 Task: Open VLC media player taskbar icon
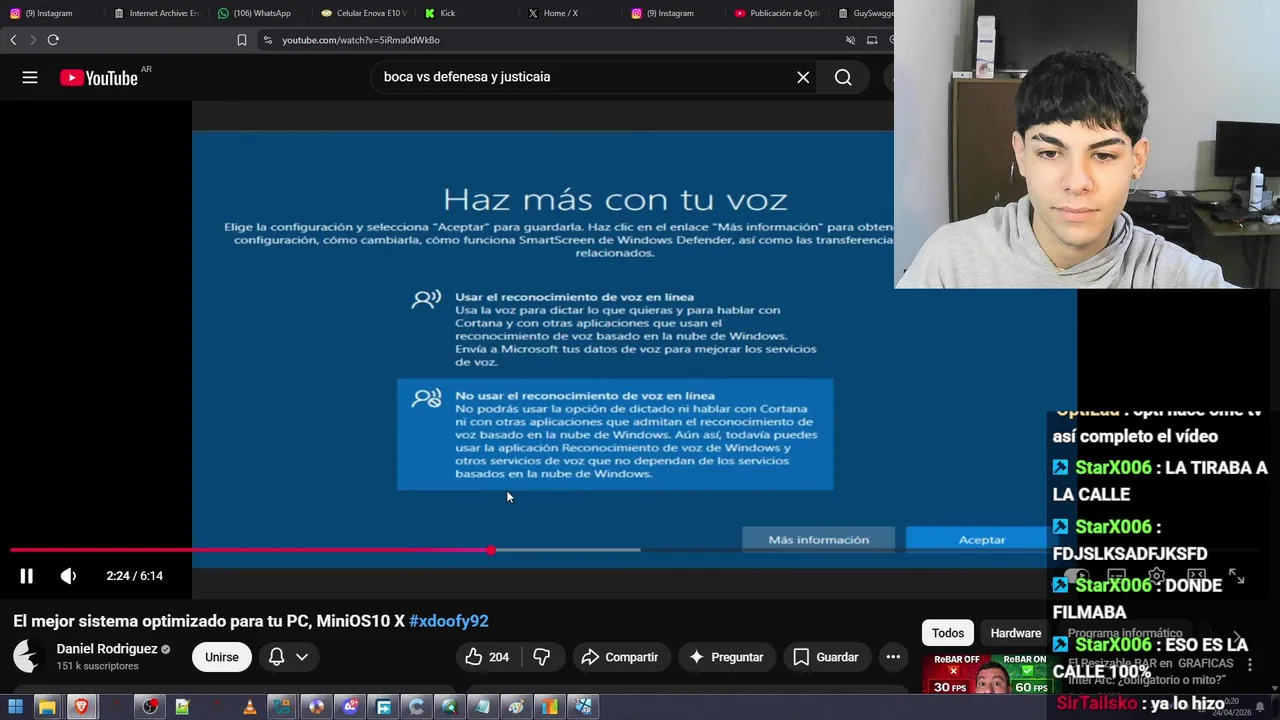[249, 707]
